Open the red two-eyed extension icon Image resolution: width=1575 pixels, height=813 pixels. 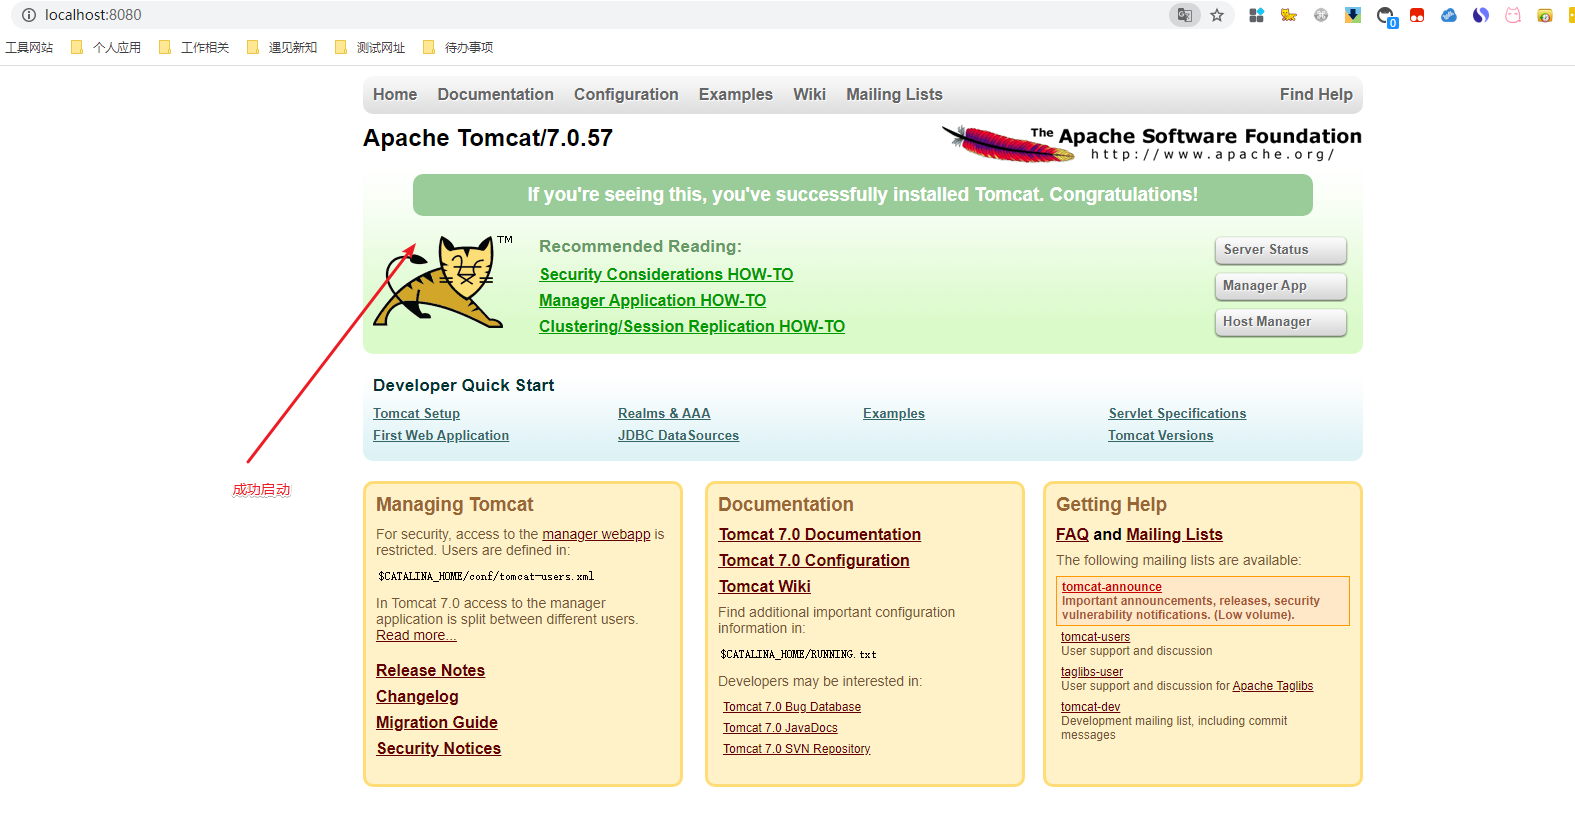coord(1417,15)
